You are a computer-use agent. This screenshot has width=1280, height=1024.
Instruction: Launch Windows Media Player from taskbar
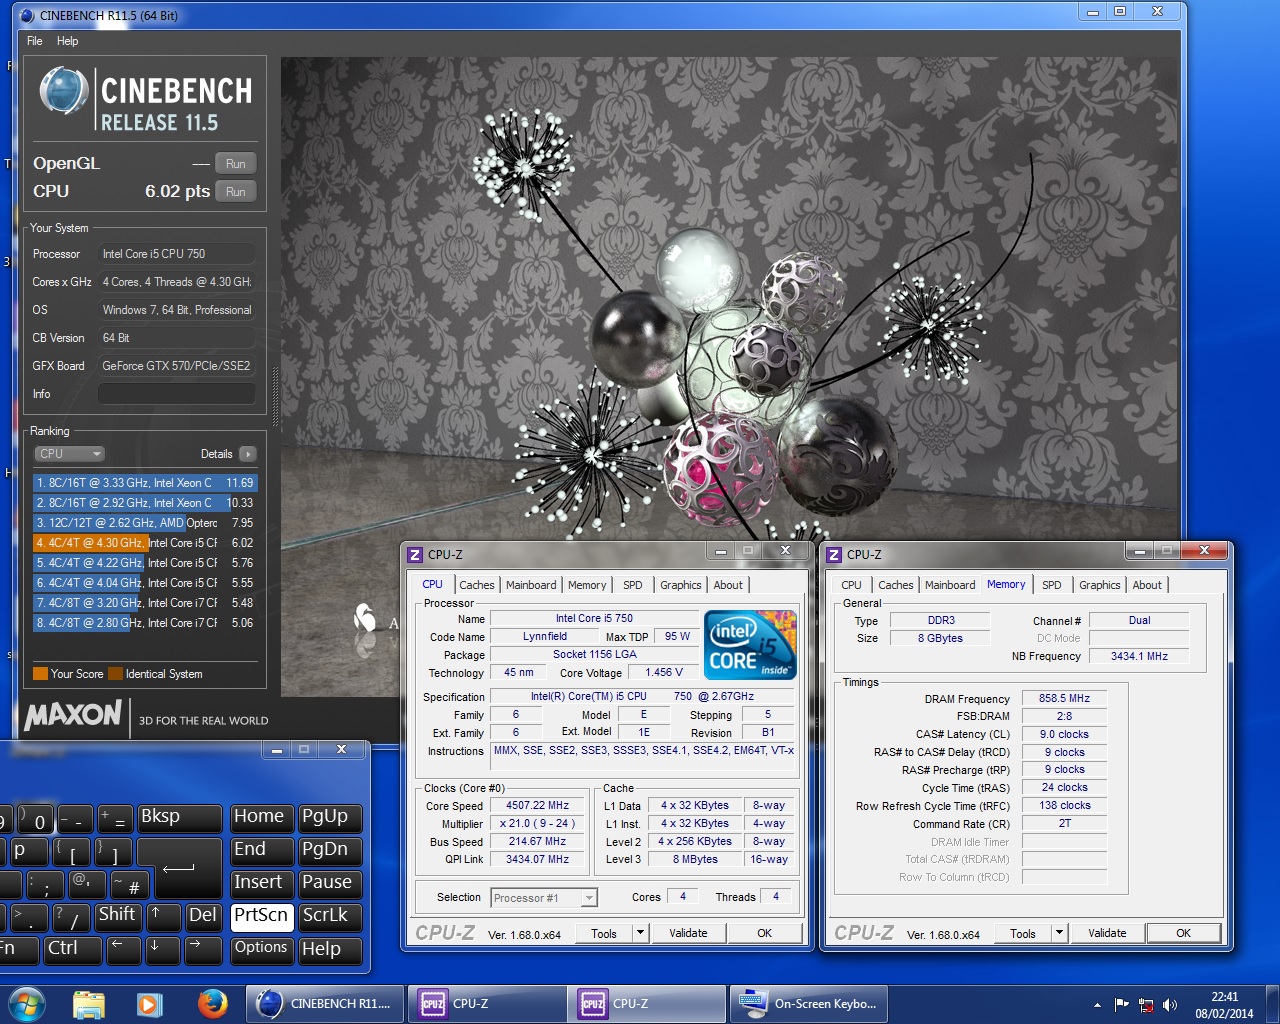(x=149, y=1003)
